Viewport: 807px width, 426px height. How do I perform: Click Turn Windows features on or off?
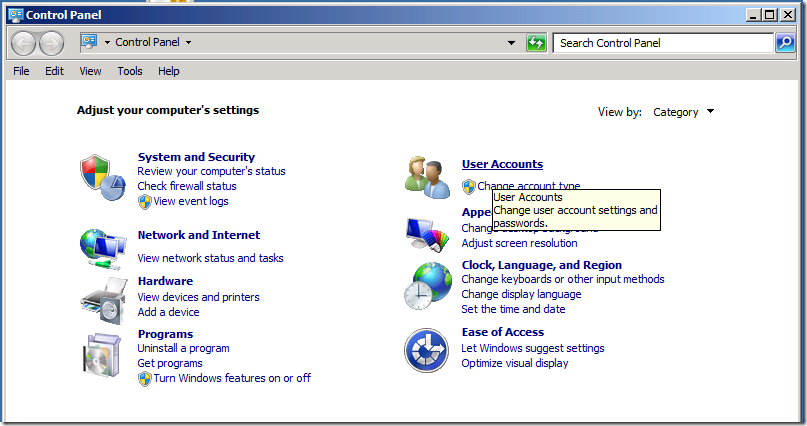point(232,378)
